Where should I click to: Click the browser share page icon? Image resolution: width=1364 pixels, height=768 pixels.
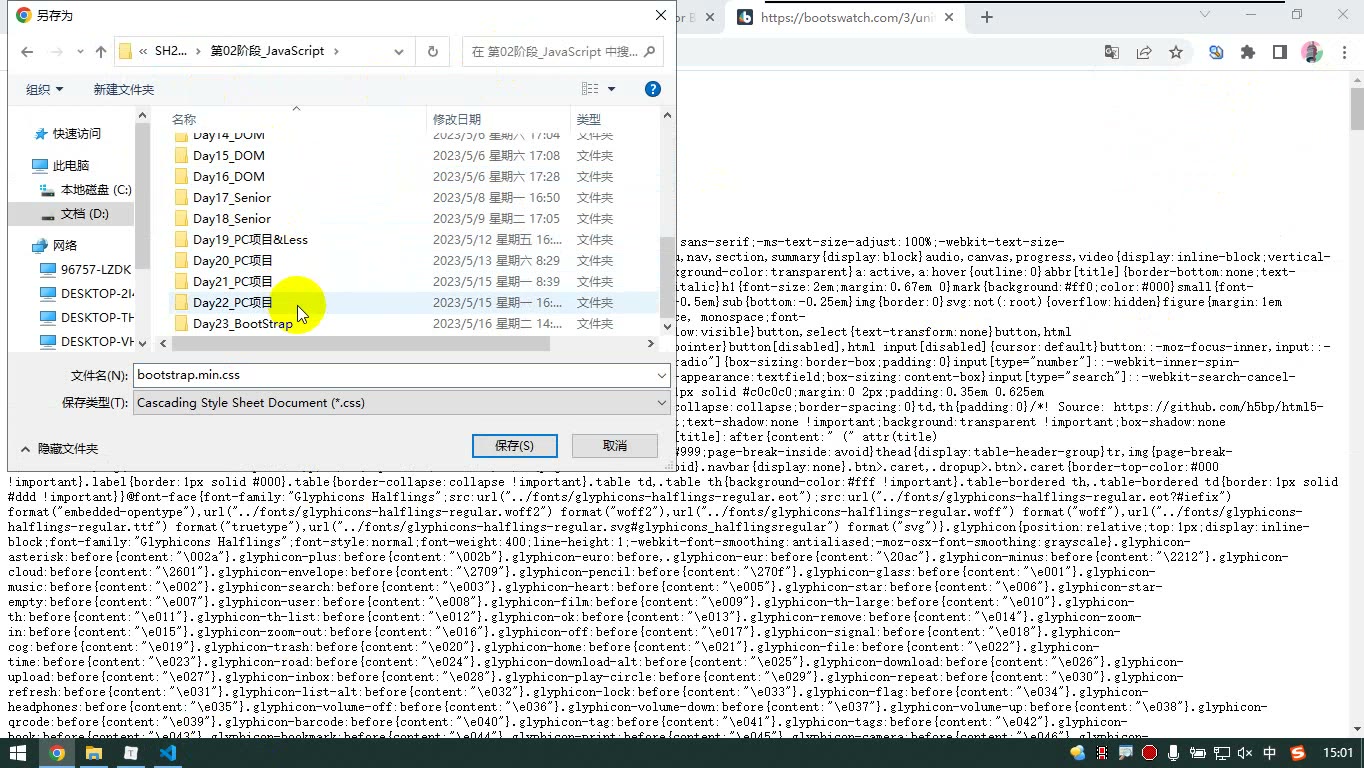click(x=1144, y=53)
